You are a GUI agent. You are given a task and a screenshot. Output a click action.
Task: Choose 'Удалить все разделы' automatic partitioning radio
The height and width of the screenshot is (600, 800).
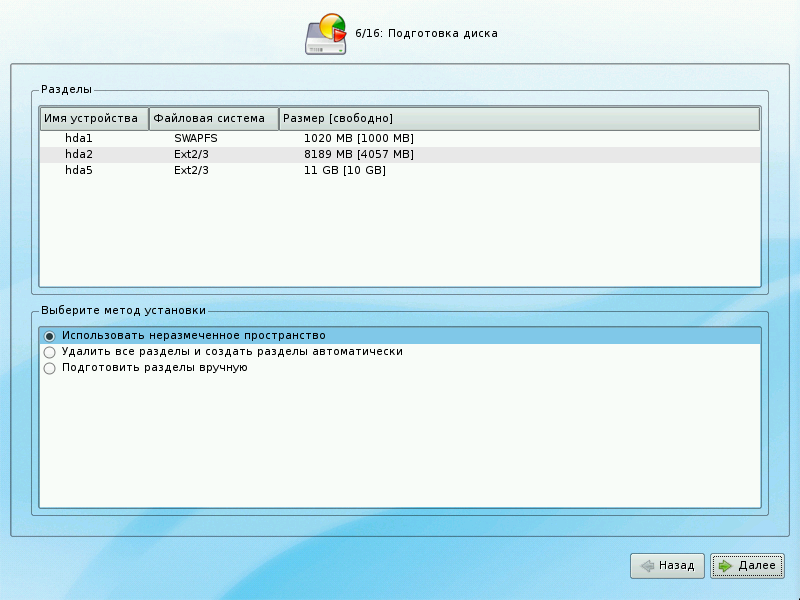tap(49, 352)
